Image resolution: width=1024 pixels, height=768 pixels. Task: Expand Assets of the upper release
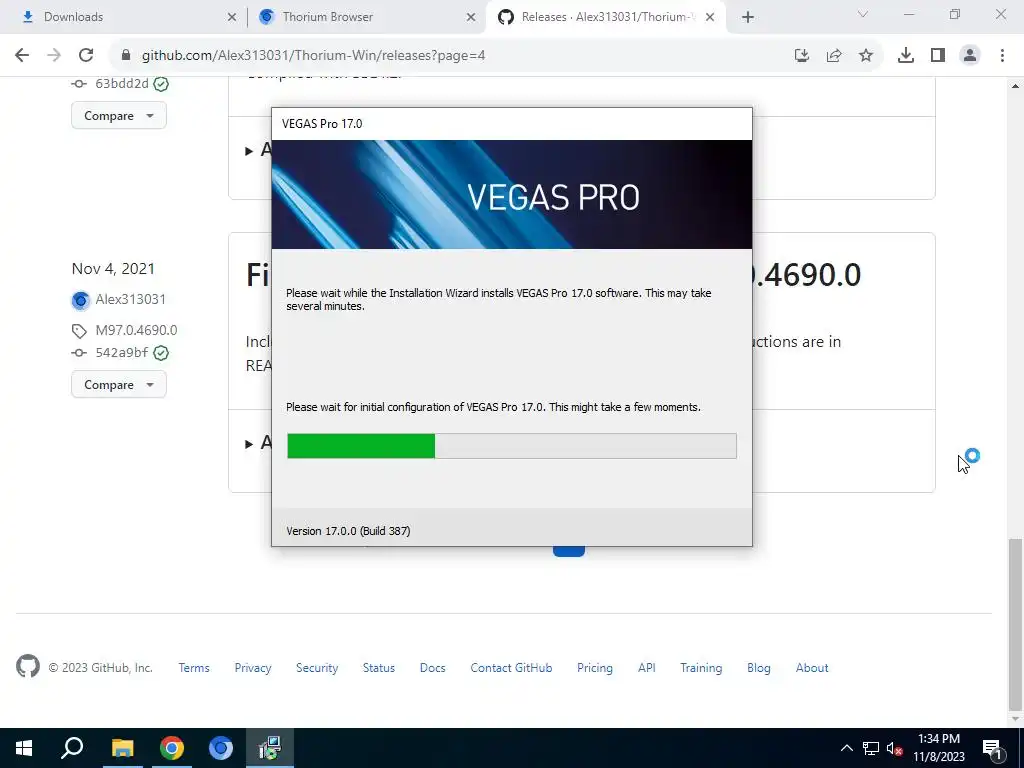click(257, 150)
